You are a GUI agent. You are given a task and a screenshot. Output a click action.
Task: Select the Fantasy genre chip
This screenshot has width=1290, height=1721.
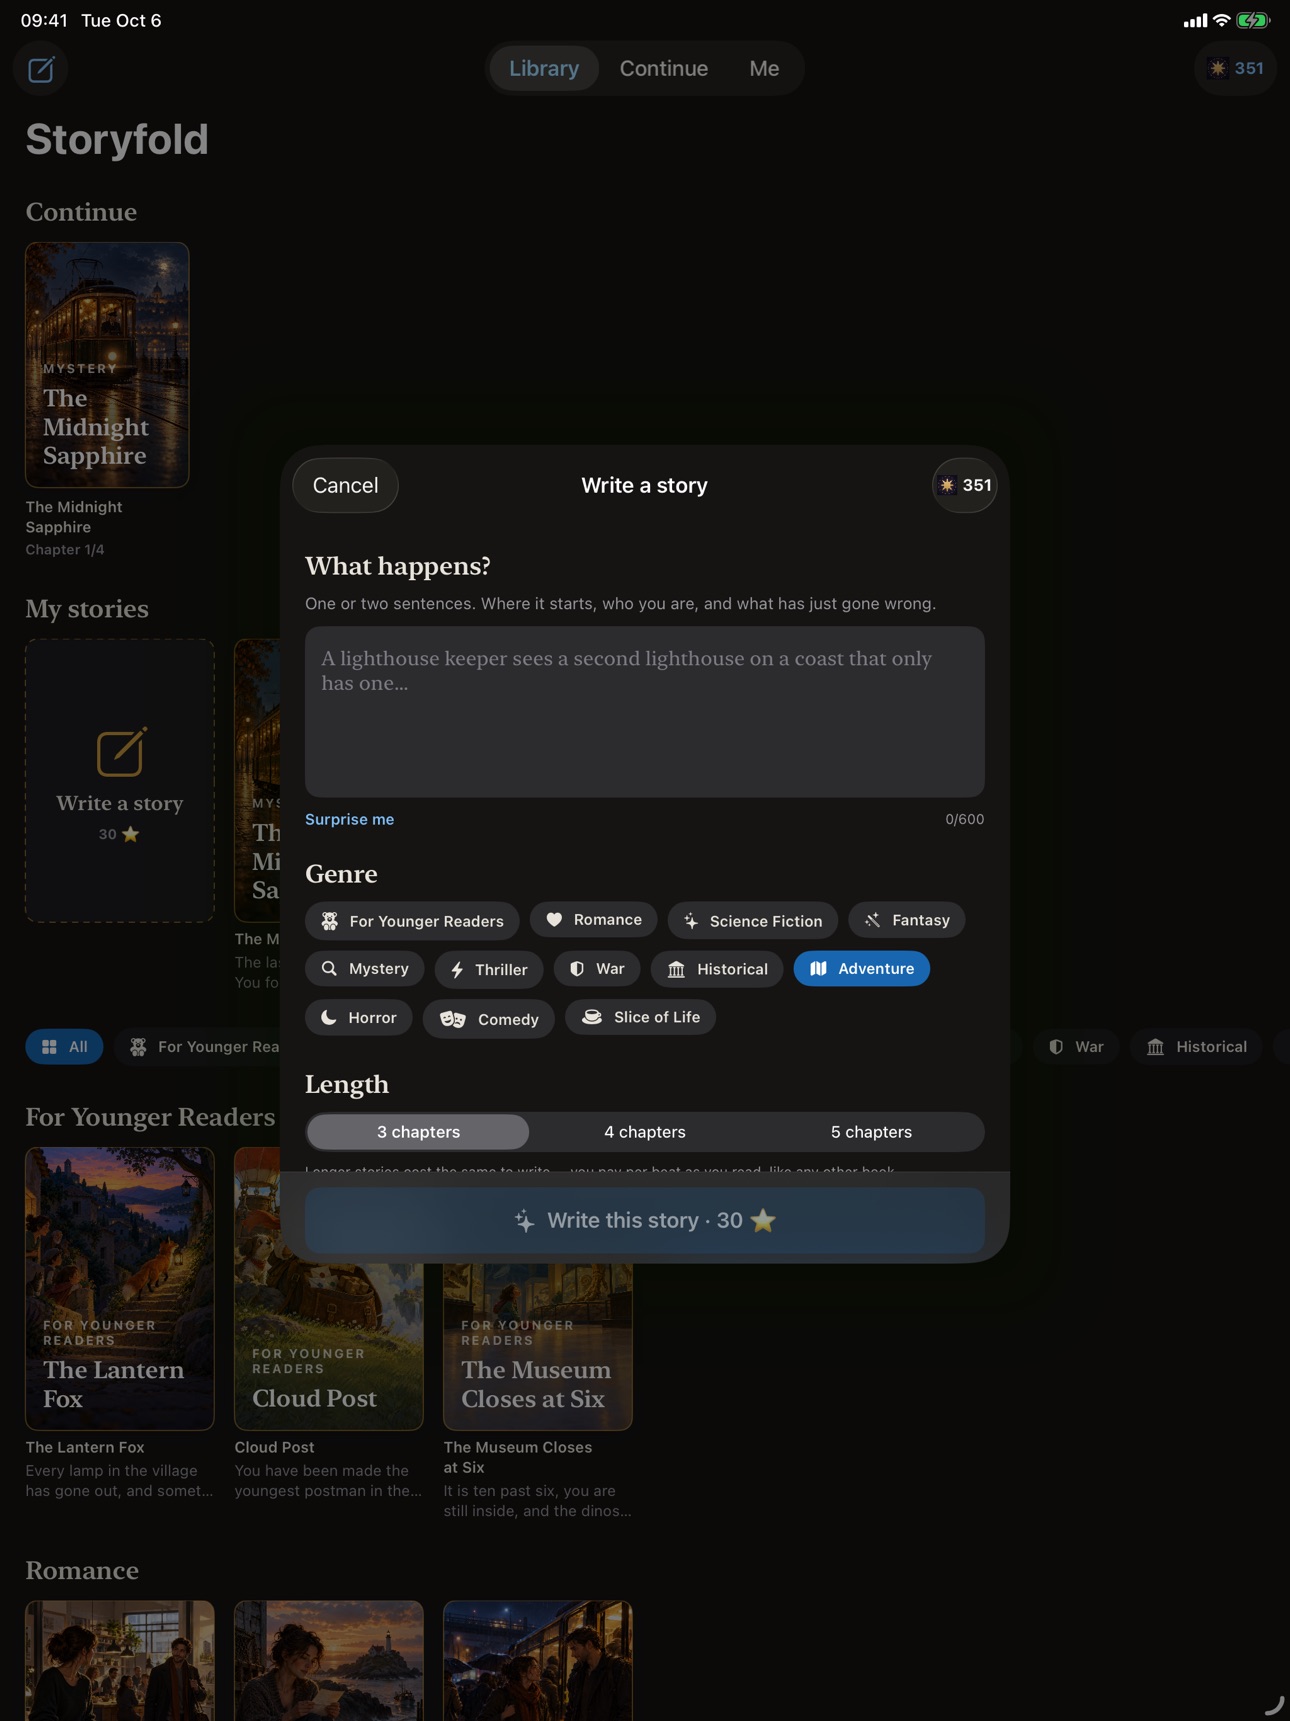[906, 919]
